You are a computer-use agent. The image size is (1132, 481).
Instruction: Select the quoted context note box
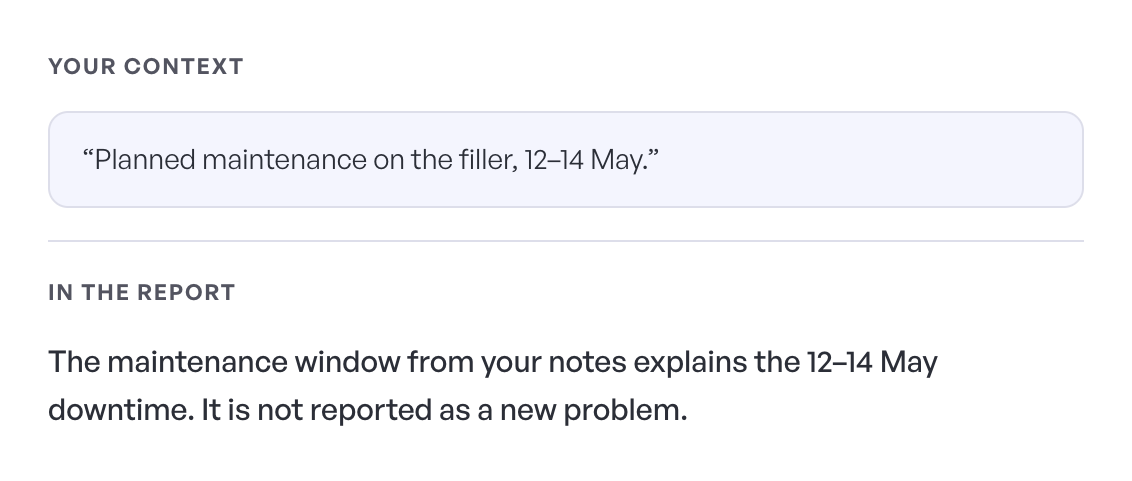566,160
